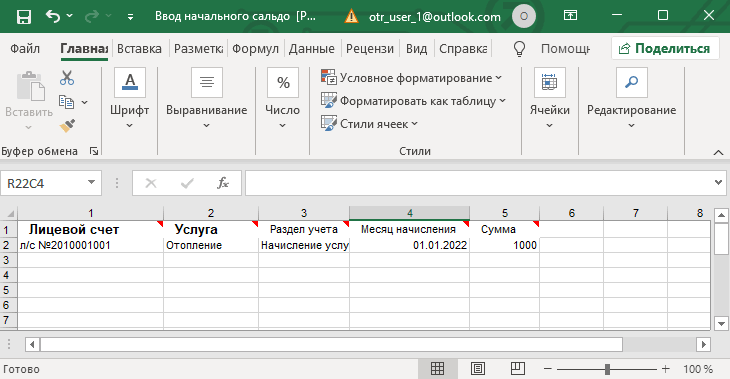Collapse the ribbon with the chevron
The height and width of the screenshot is (379, 730).
pyautogui.click(x=718, y=152)
